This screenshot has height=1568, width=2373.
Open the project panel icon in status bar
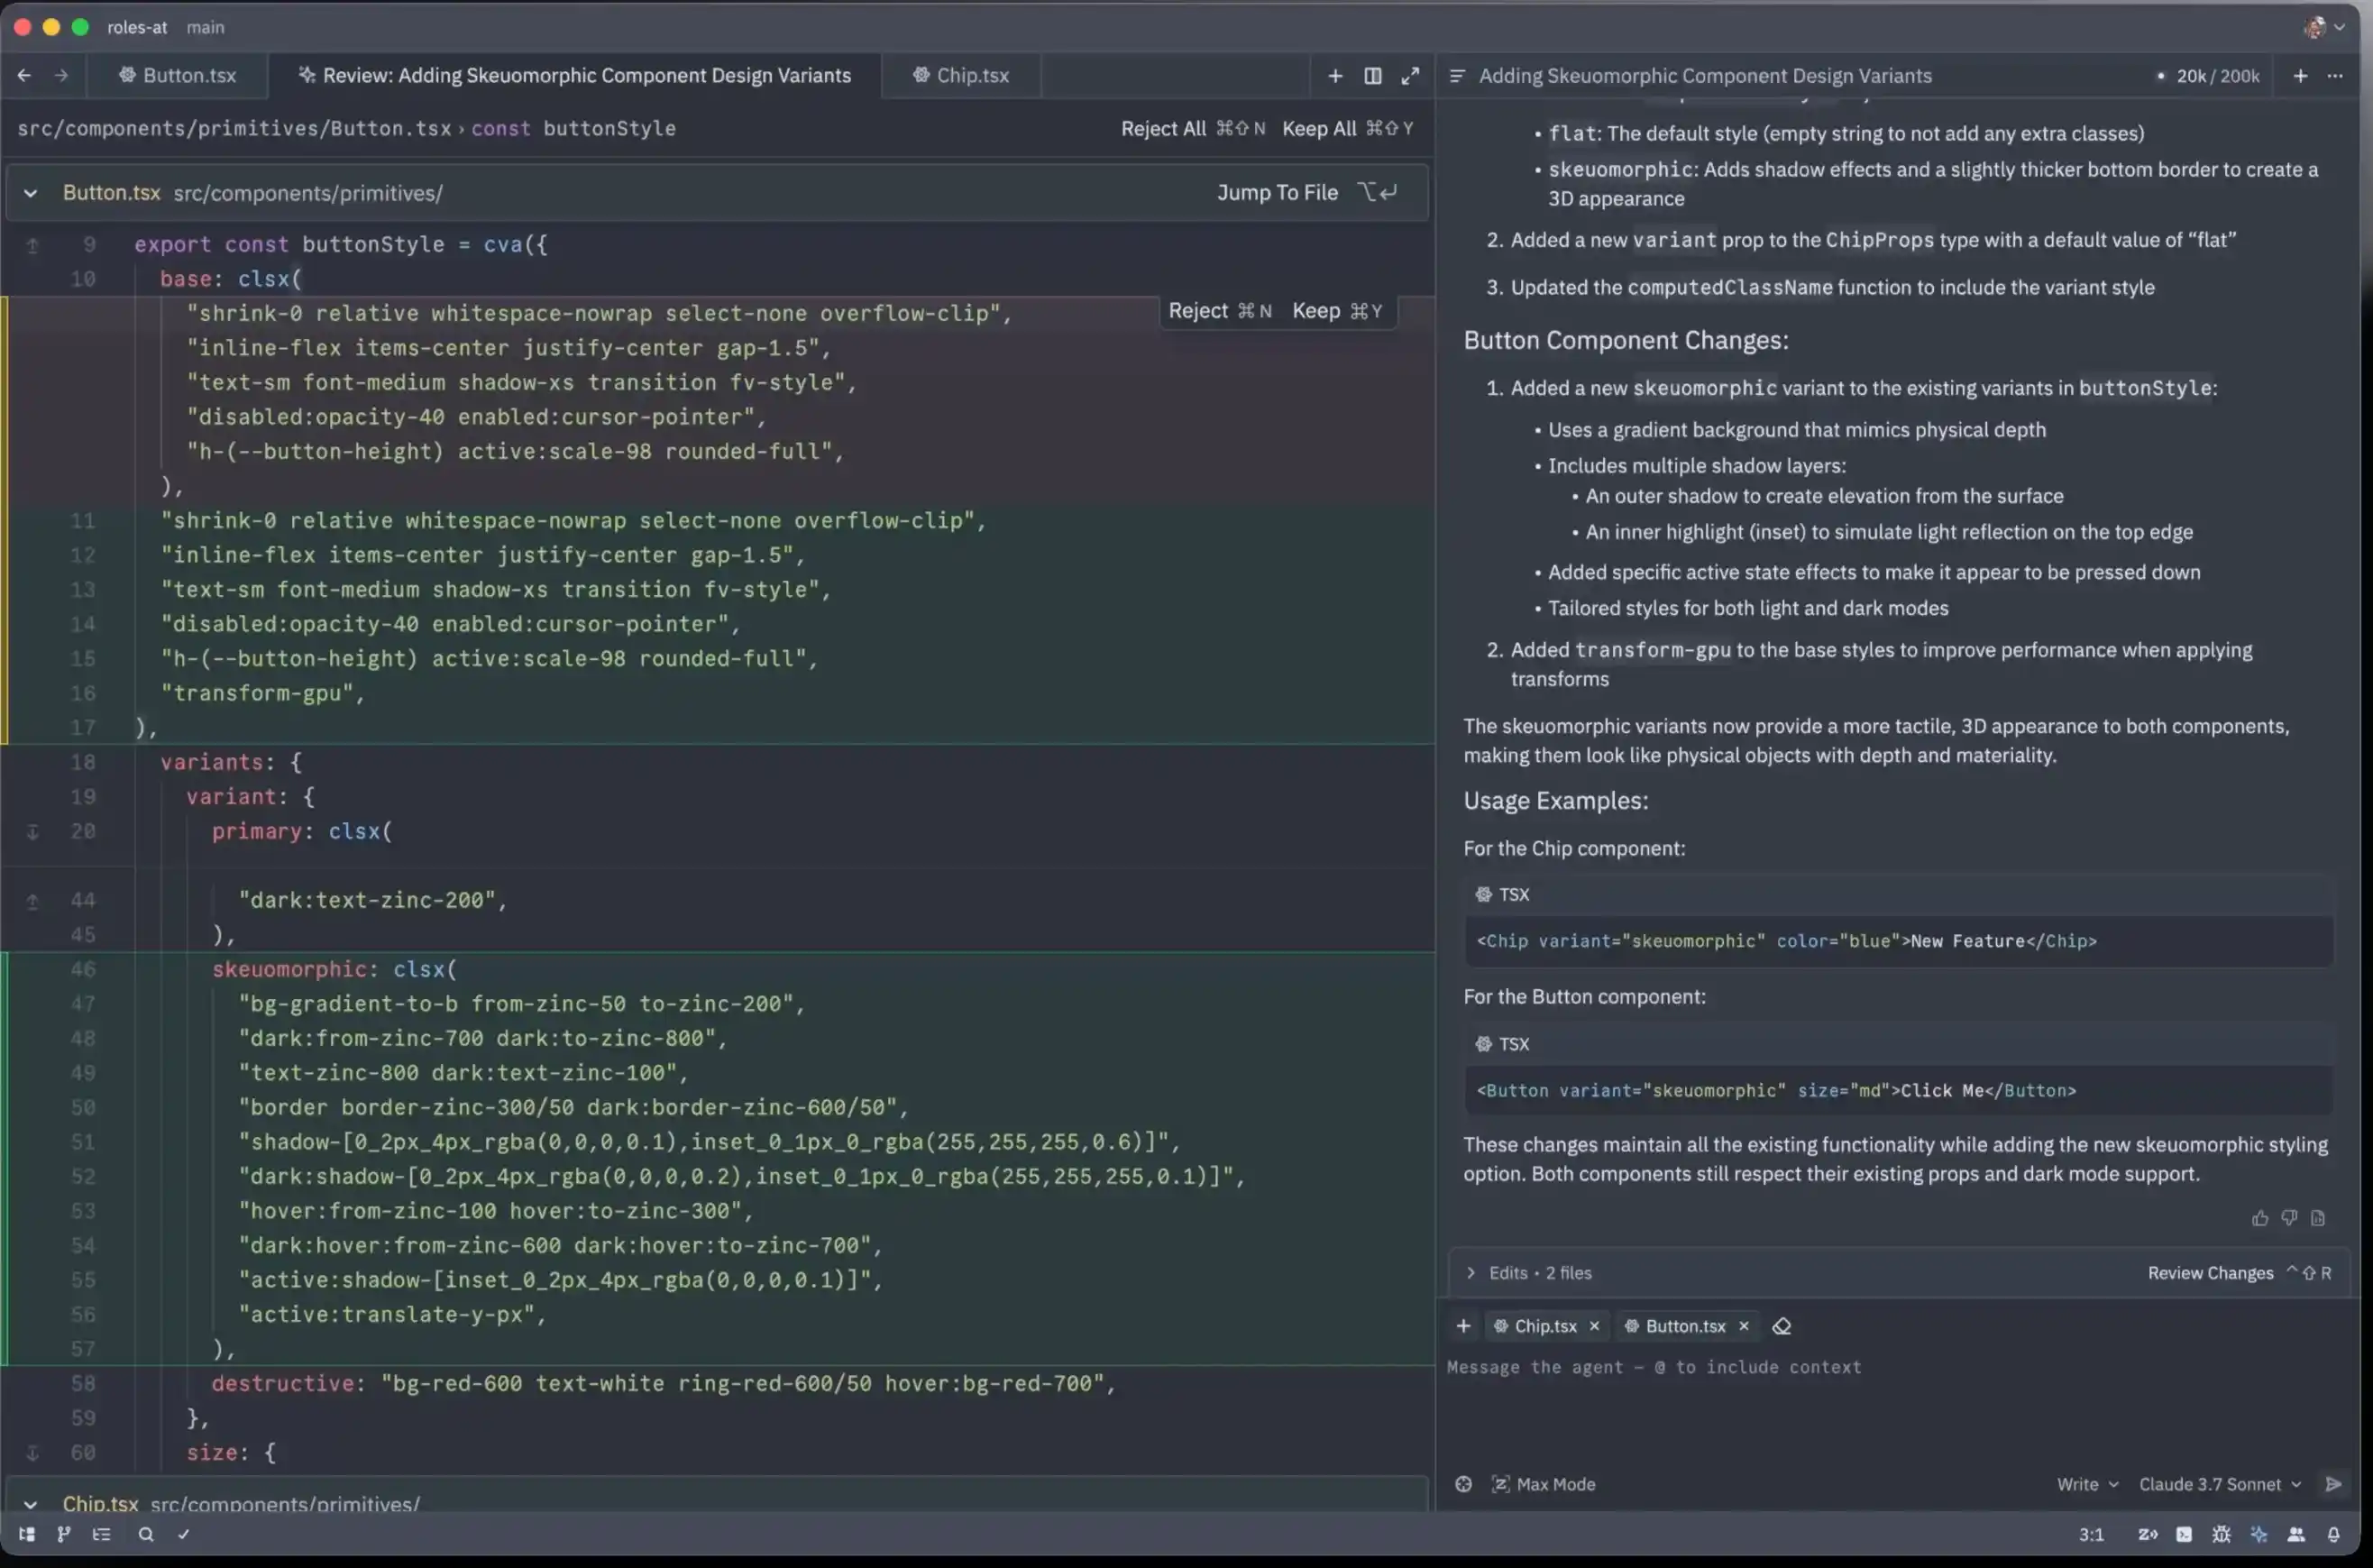[x=27, y=1534]
